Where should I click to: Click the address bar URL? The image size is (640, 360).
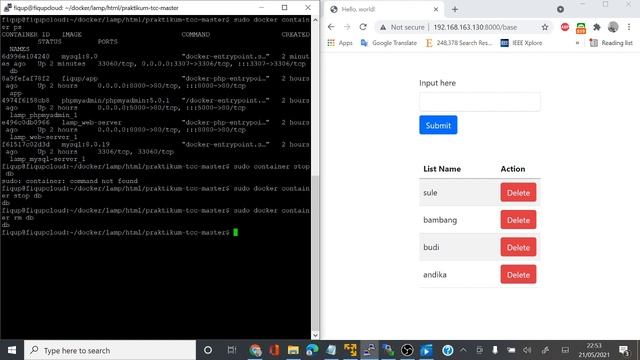point(475,27)
